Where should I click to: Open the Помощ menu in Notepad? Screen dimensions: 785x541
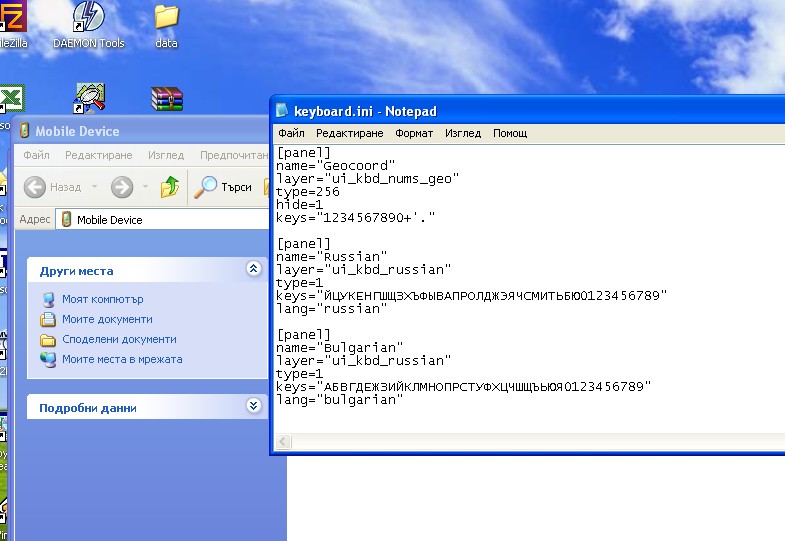point(510,133)
